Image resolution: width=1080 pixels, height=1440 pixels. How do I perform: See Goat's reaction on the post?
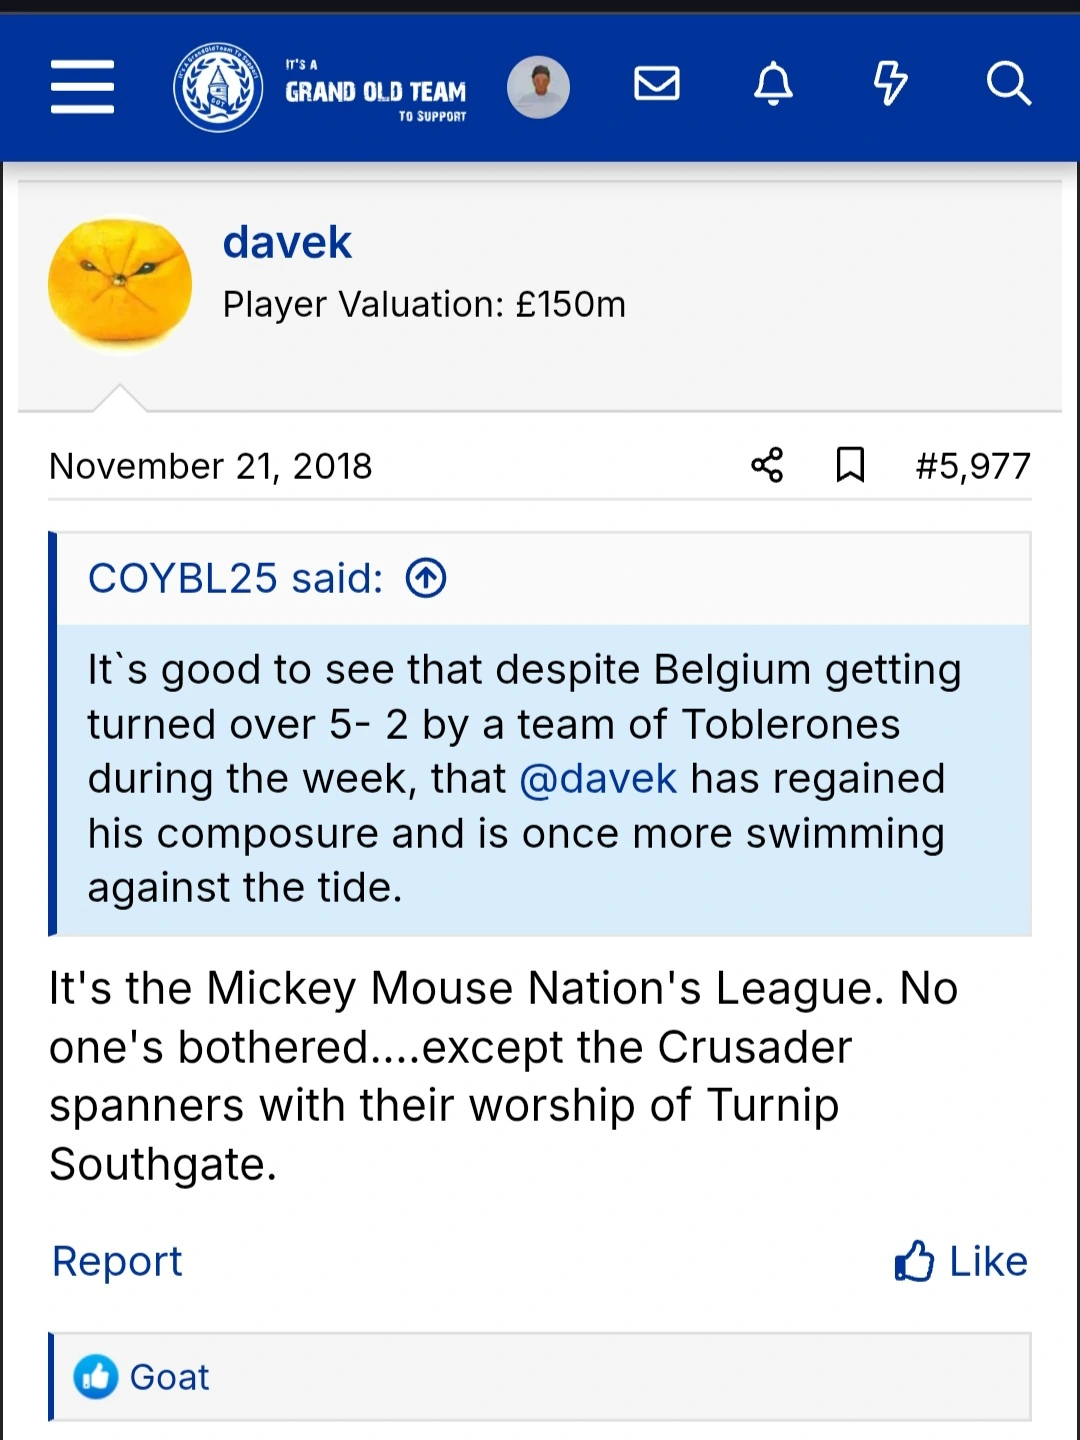[169, 1377]
